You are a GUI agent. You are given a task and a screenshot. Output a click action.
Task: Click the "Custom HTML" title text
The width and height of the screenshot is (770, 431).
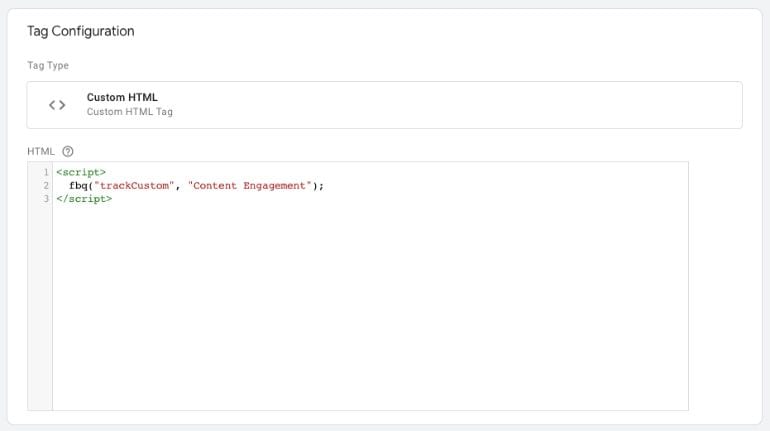[x=122, y=97]
